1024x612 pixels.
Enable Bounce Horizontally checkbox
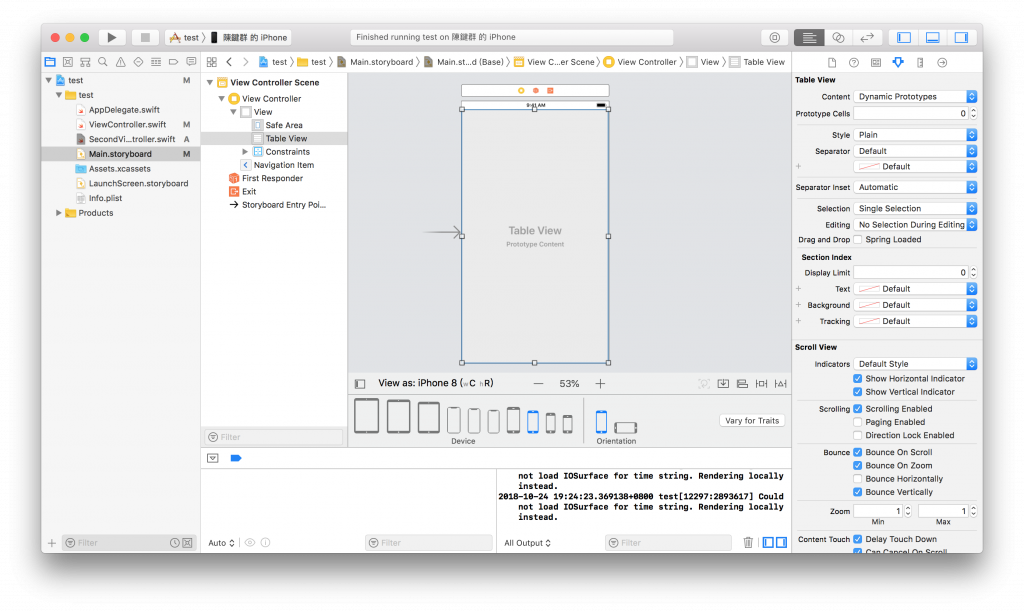[857, 479]
